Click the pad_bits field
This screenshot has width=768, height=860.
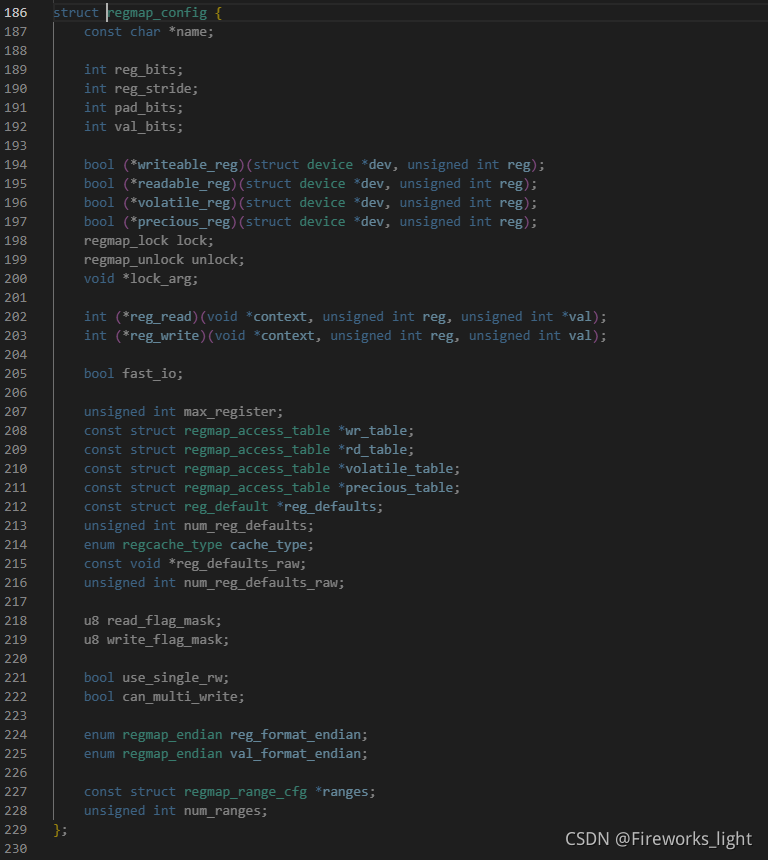145,108
